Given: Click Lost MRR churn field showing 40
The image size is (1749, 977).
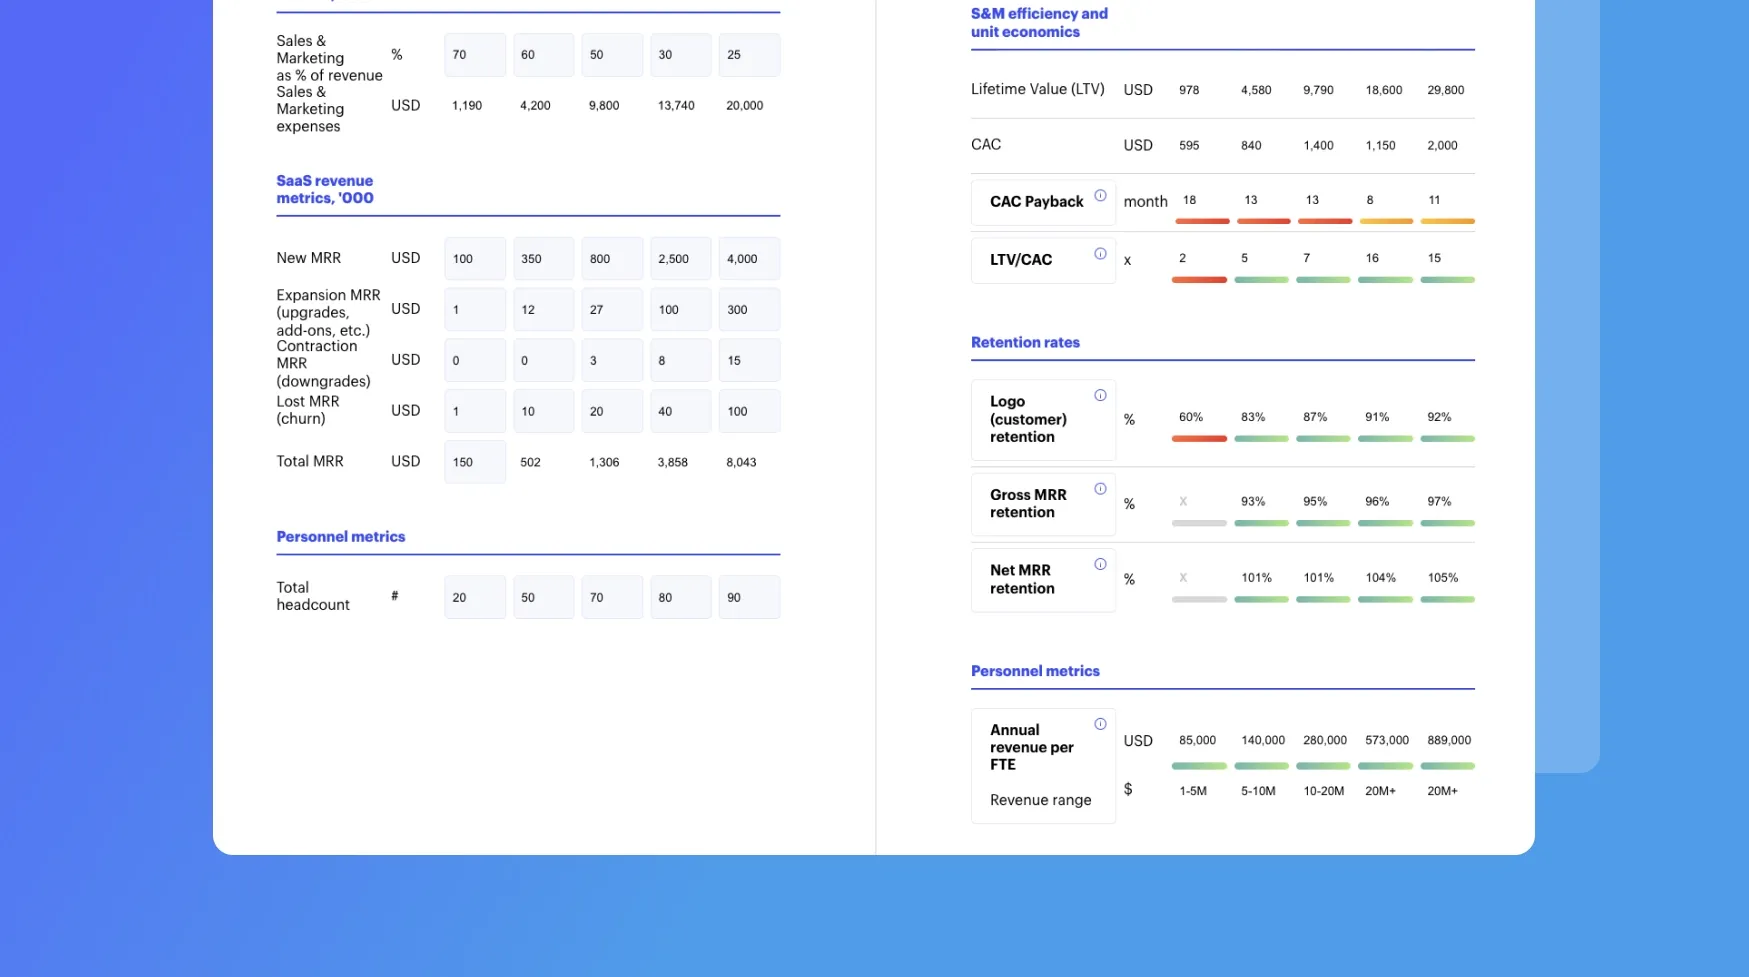Looking at the screenshot, I should 680,412.
